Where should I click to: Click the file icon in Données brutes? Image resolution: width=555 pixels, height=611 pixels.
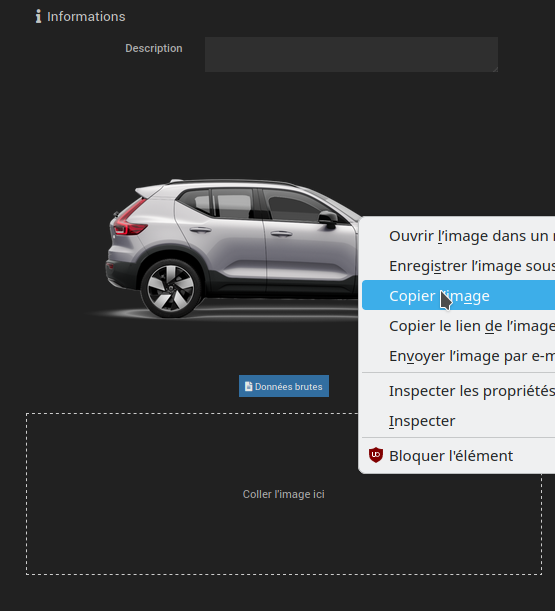248,386
